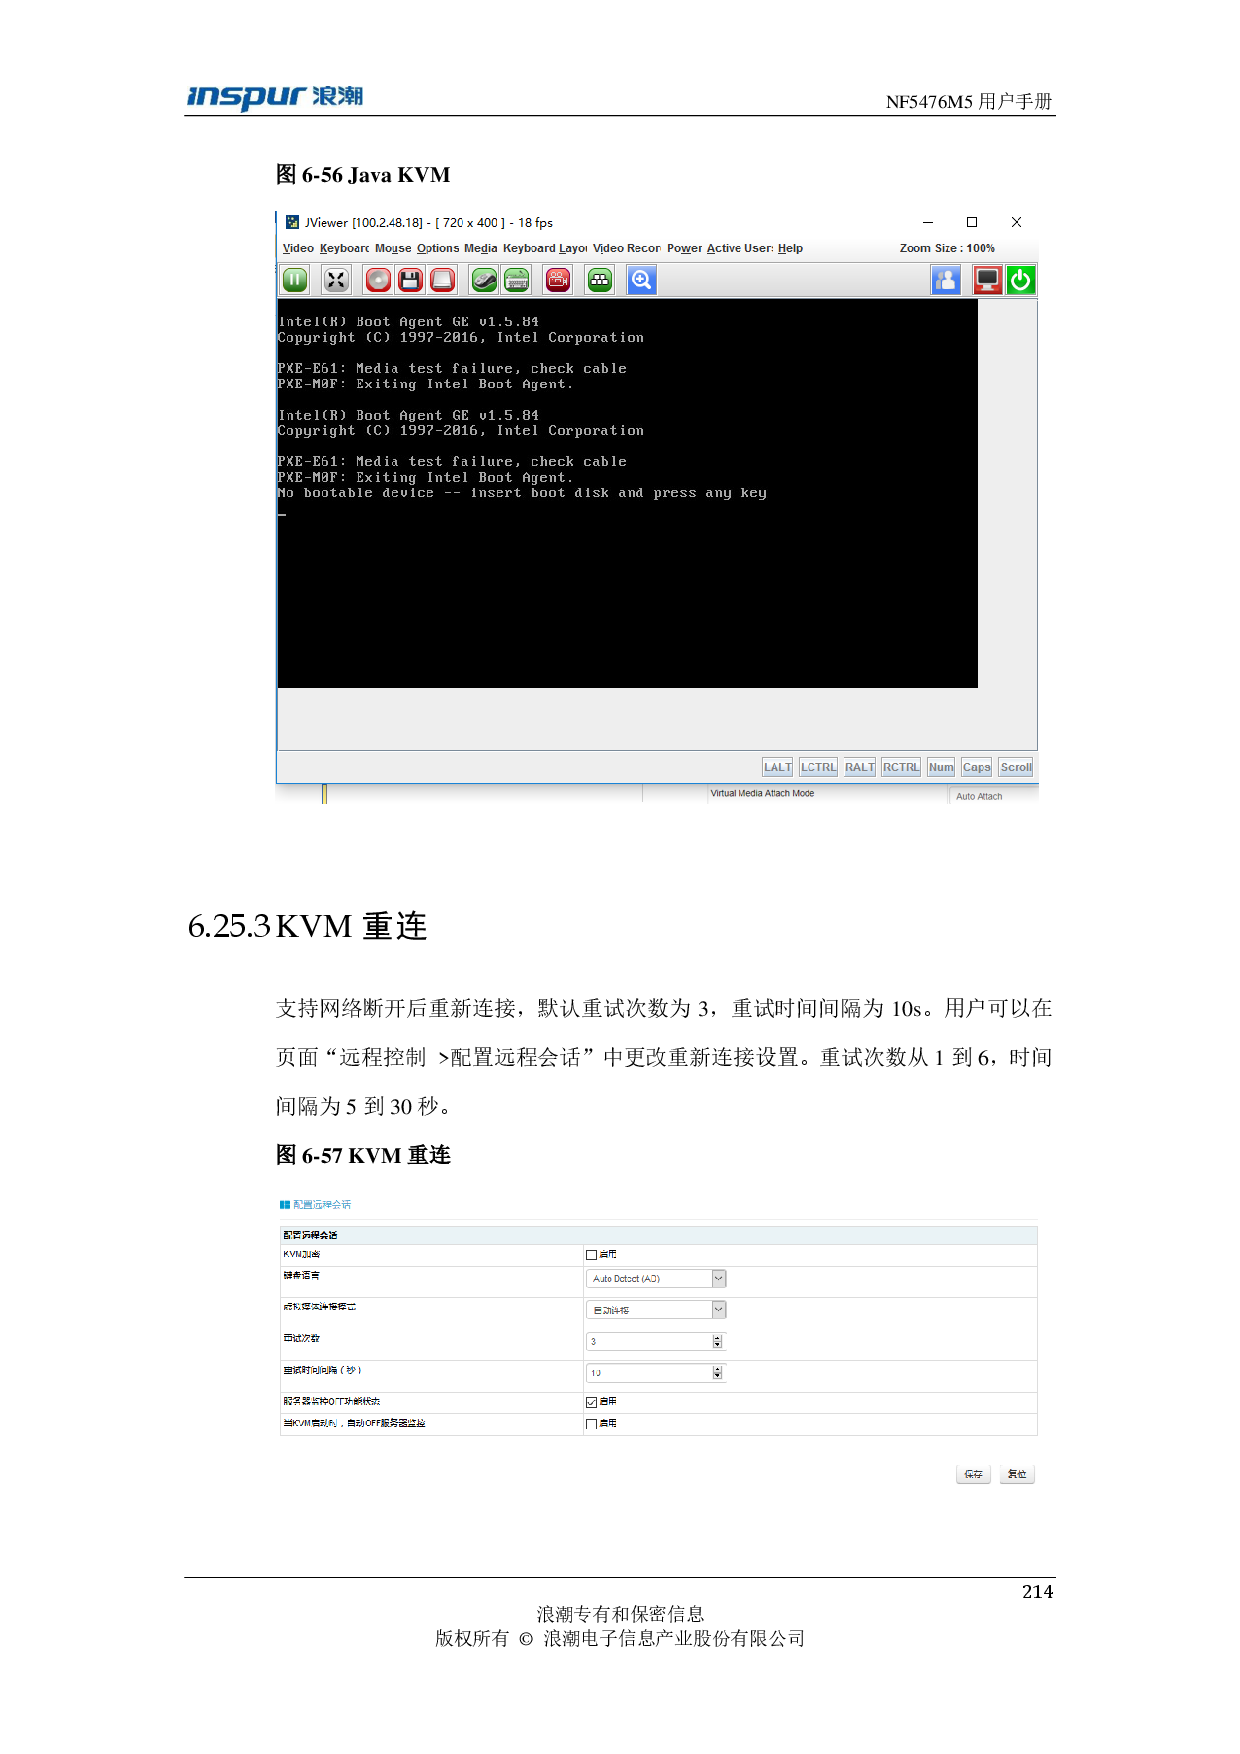This screenshot has height=1754, width=1240.
Task: Click the magnifier zoom icon
Action: 641,281
